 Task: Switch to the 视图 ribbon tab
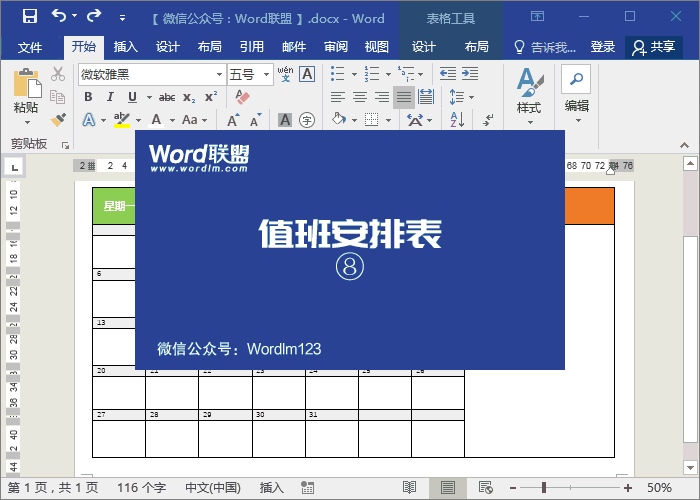click(376, 47)
